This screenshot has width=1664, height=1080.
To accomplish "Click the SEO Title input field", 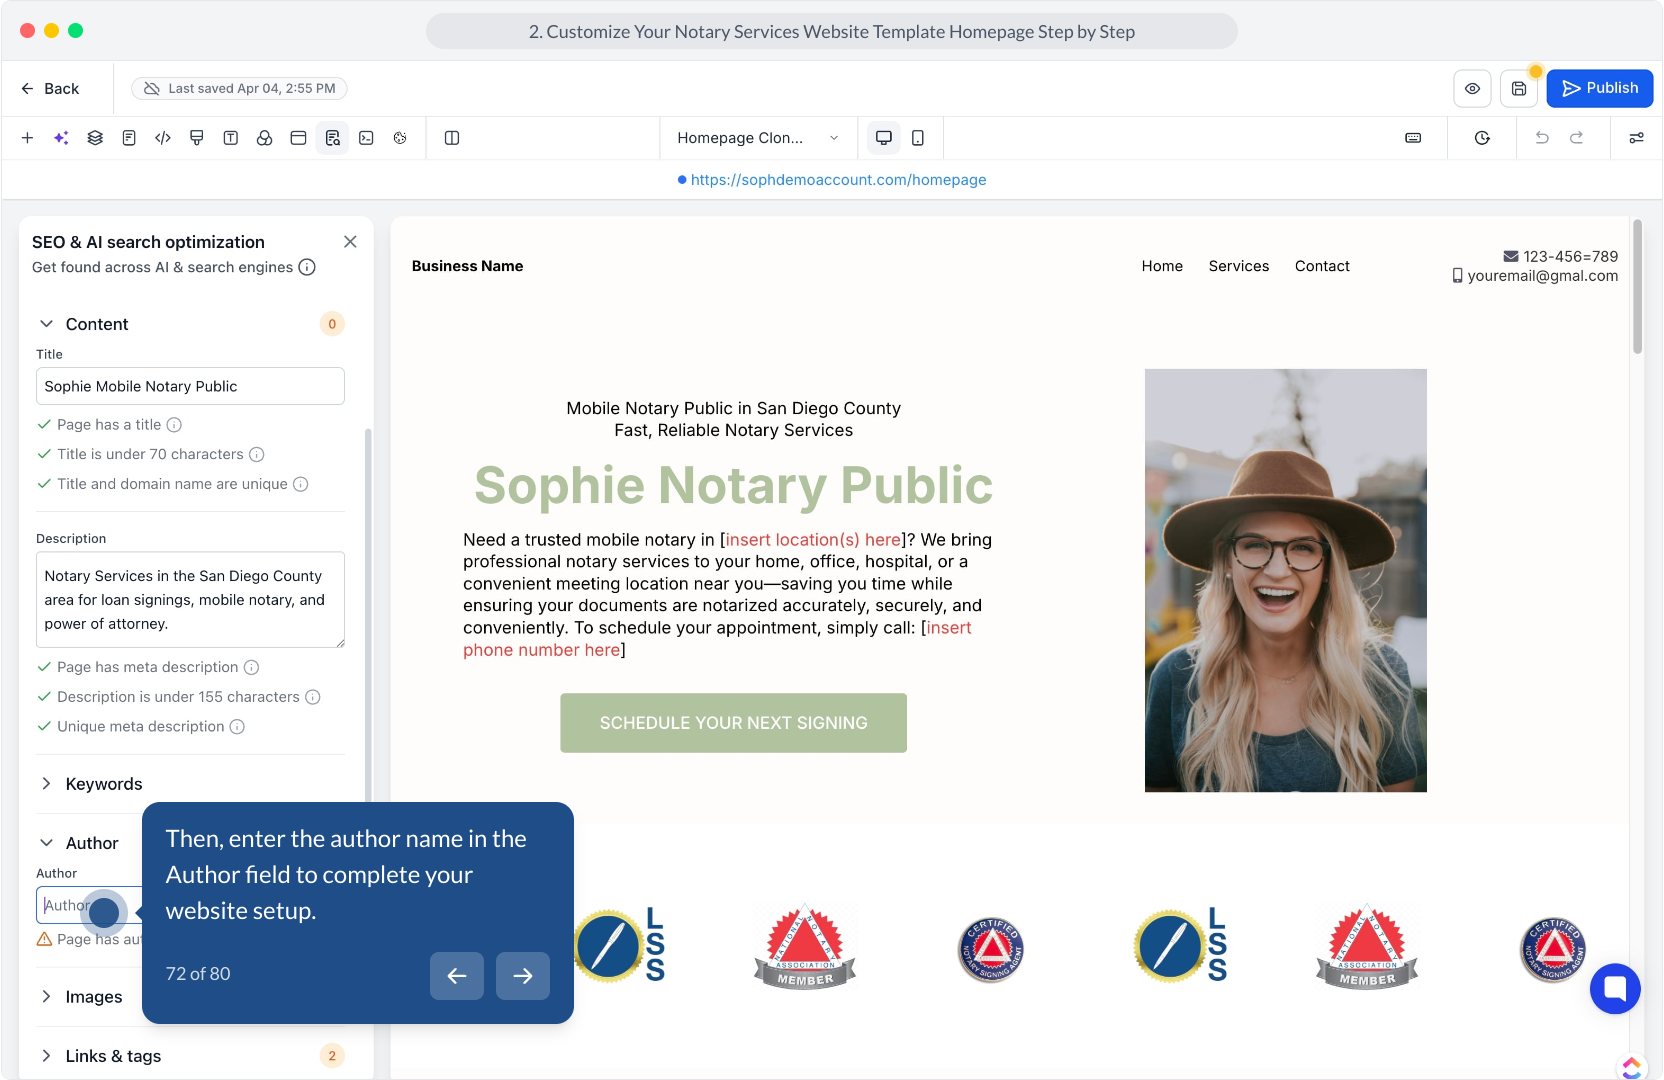I will point(190,386).
